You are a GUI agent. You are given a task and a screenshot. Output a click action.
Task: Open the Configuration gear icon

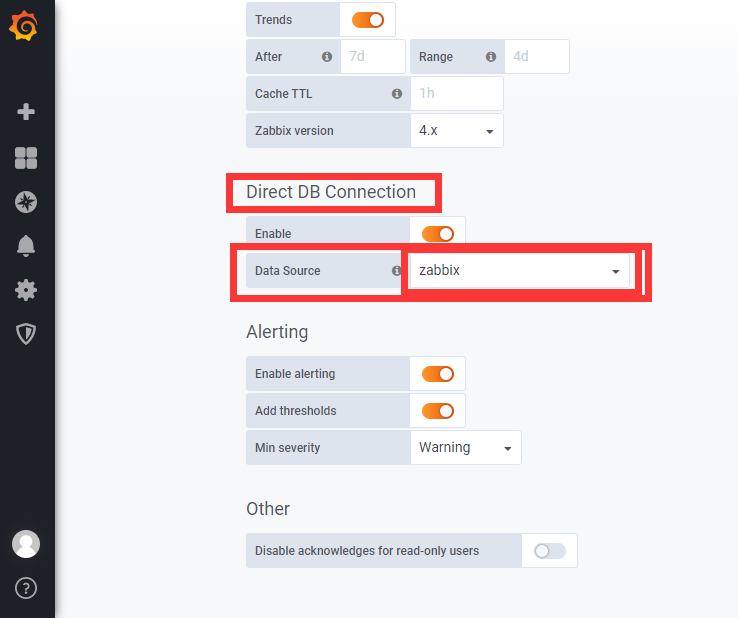26,290
